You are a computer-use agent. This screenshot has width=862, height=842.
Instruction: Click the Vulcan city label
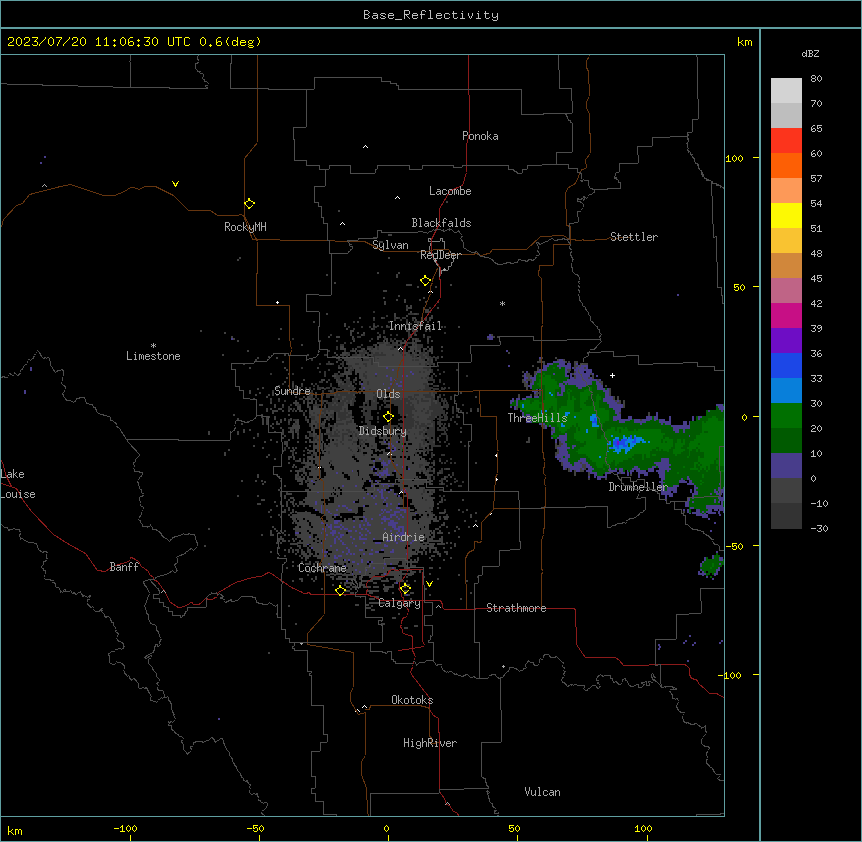pos(543,792)
